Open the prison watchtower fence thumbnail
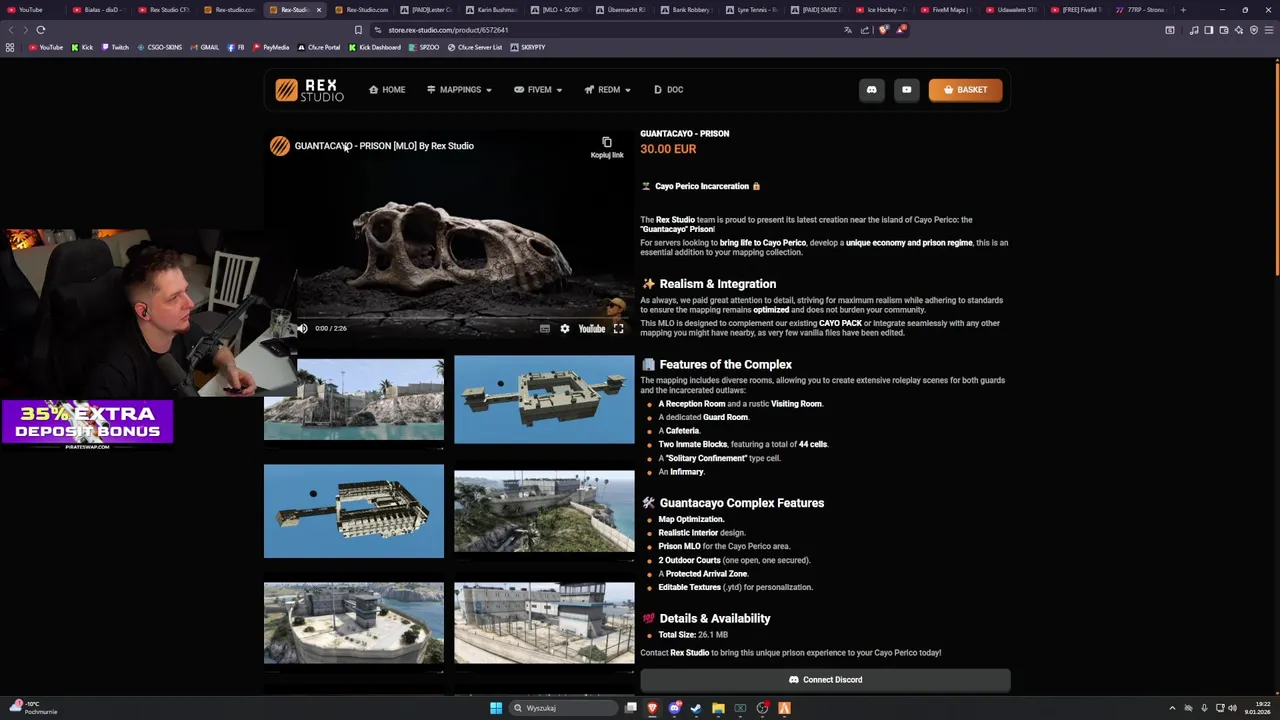Screen dimensions: 1280x720 [544, 623]
